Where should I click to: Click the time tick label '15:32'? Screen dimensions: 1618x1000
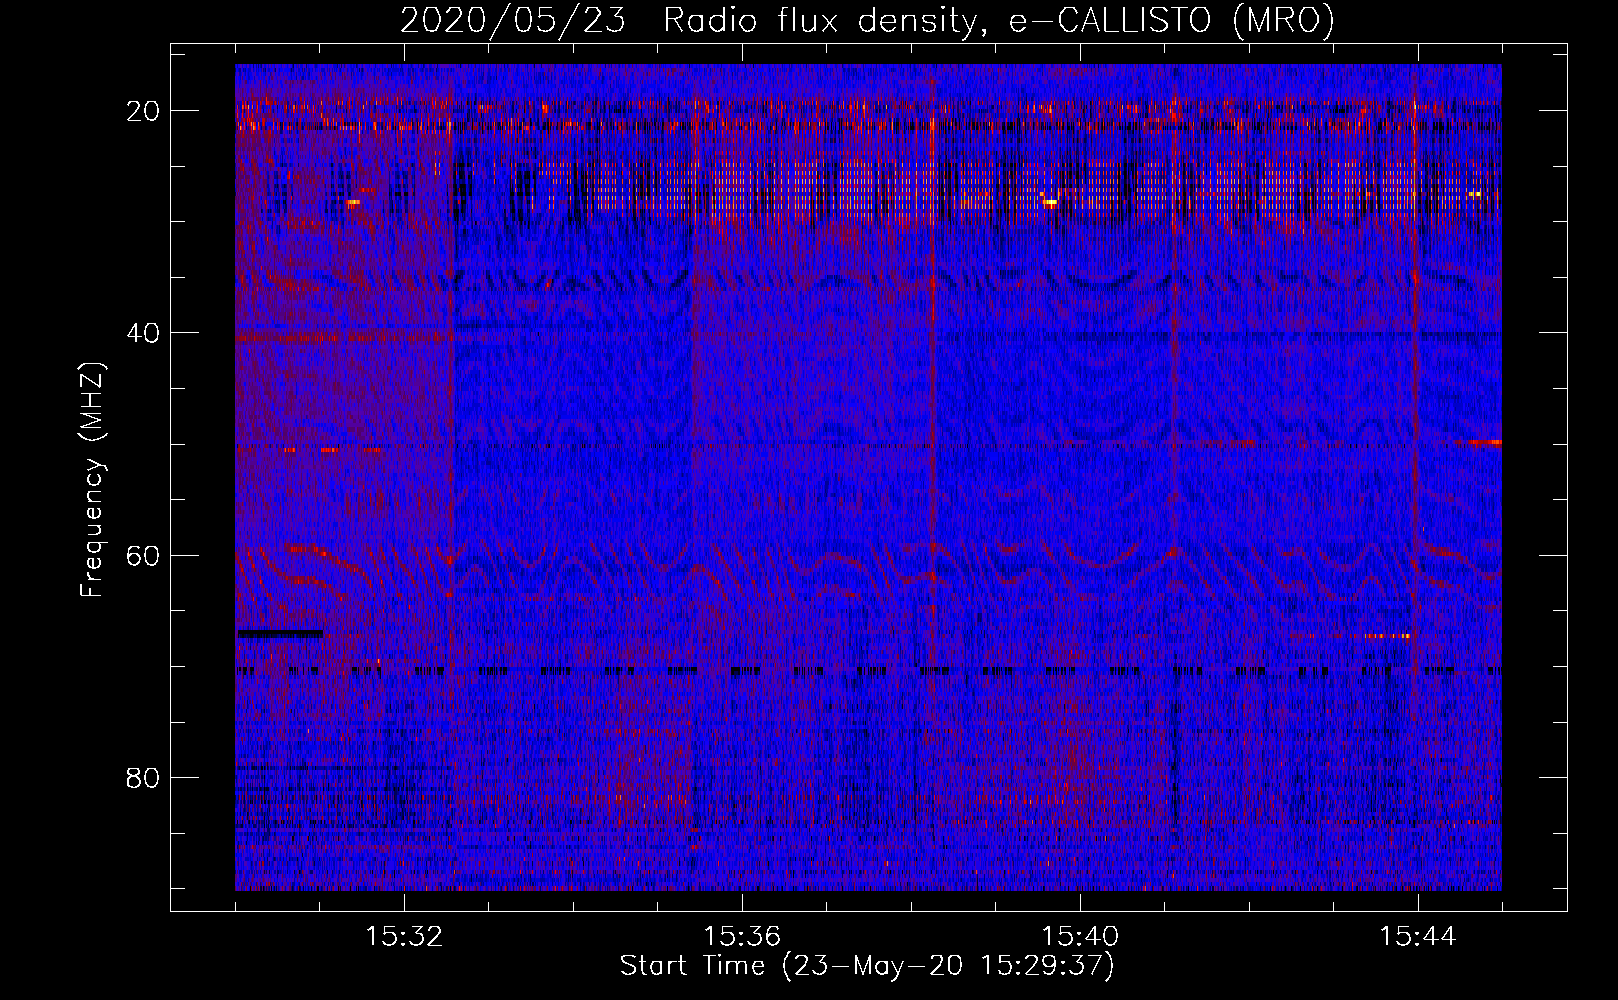click(404, 937)
